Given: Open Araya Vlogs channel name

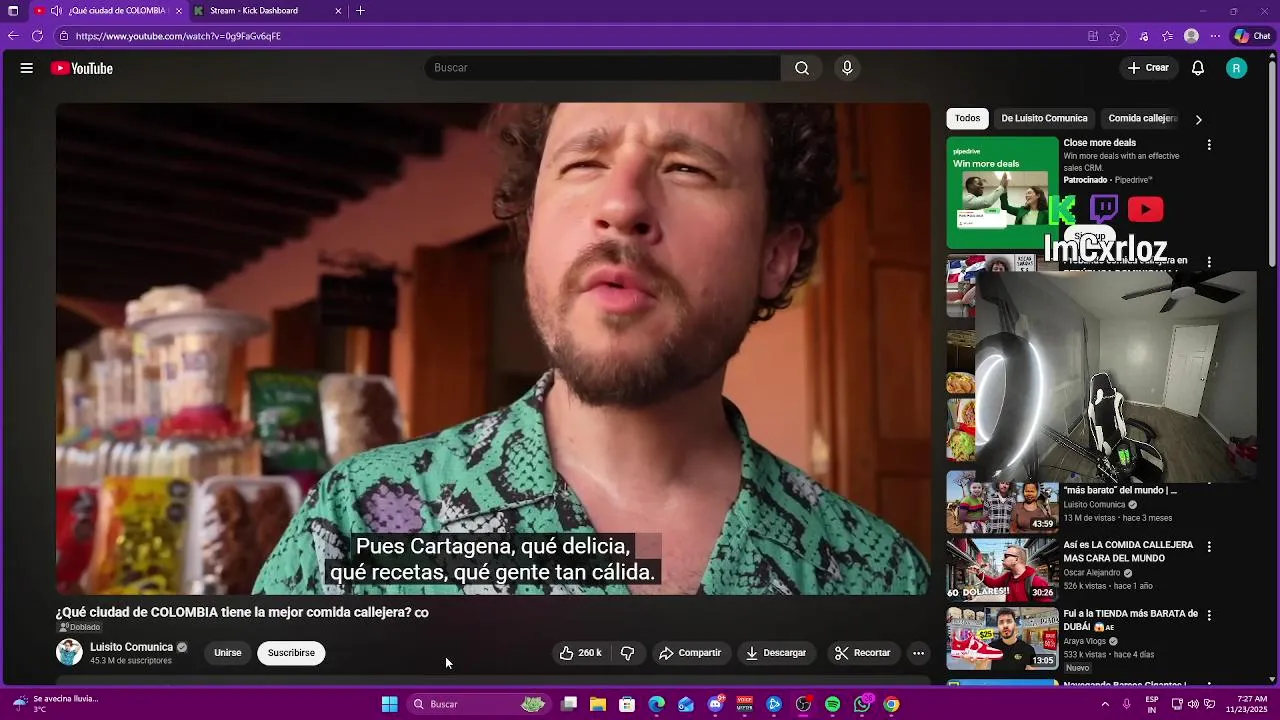Looking at the screenshot, I should pyautogui.click(x=1087, y=641).
